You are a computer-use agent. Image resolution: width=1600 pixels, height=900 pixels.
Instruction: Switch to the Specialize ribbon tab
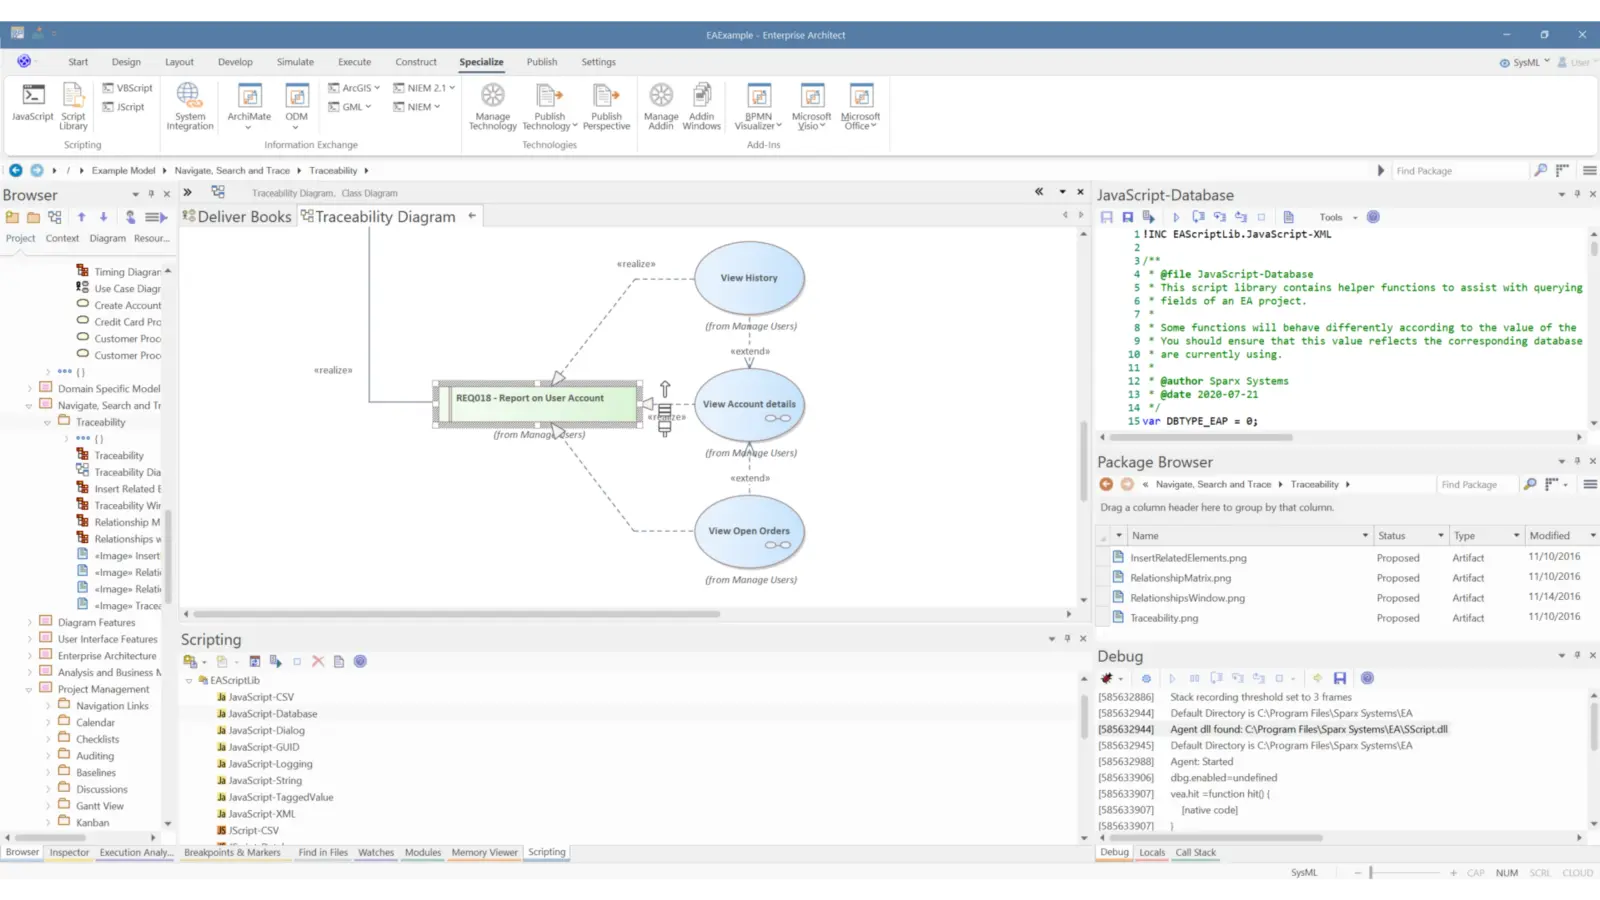pos(481,61)
